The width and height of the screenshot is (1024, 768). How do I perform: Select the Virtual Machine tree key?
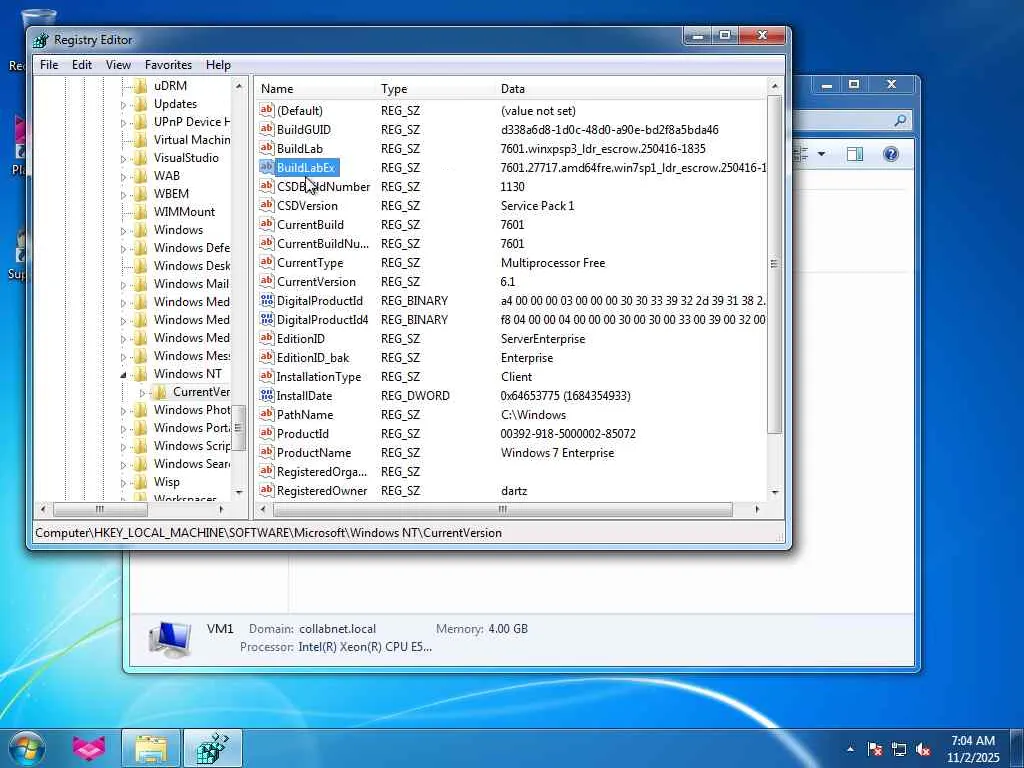click(x=191, y=140)
